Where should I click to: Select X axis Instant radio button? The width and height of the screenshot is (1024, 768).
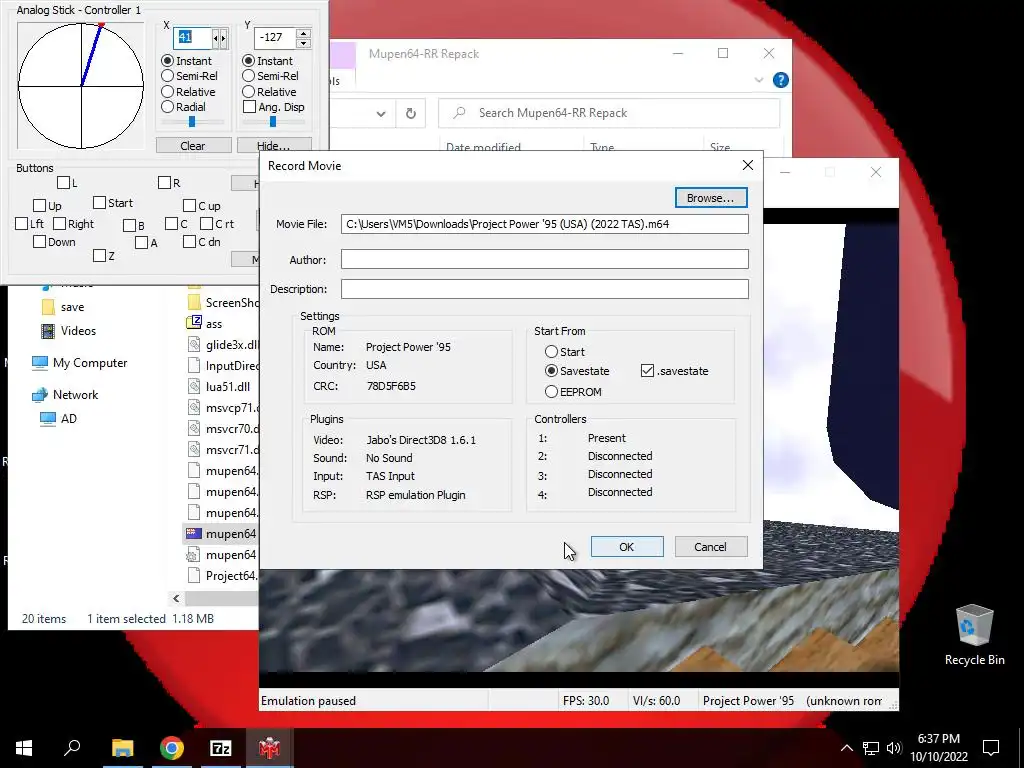(168, 61)
